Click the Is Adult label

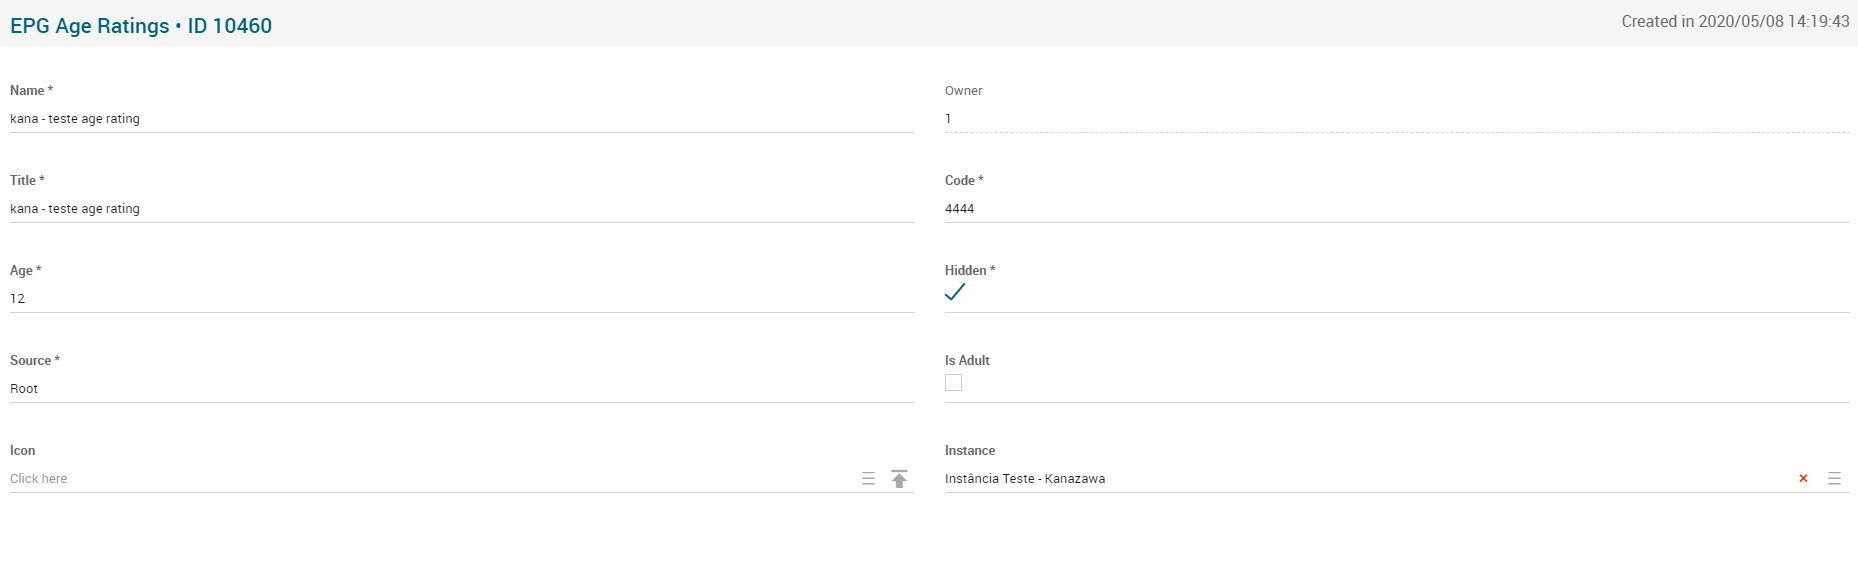click(967, 361)
